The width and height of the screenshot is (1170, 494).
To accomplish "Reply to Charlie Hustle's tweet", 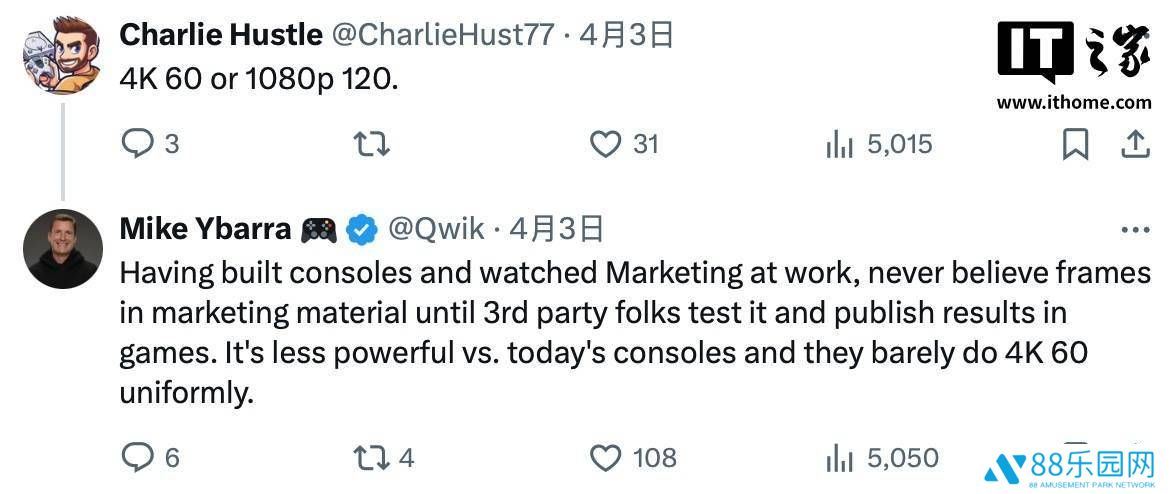I will (136, 144).
